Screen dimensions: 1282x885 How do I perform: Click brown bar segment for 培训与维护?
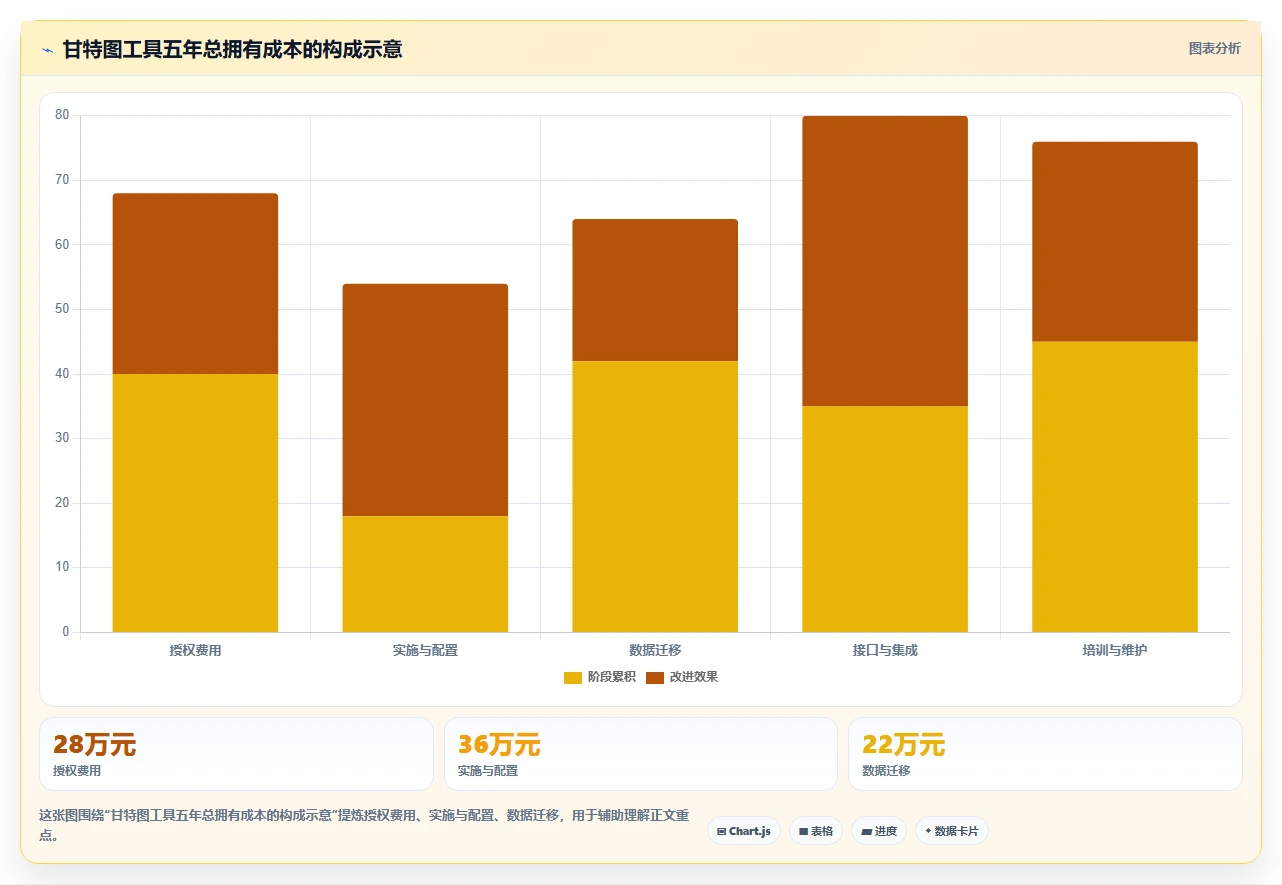(1115, 242)
